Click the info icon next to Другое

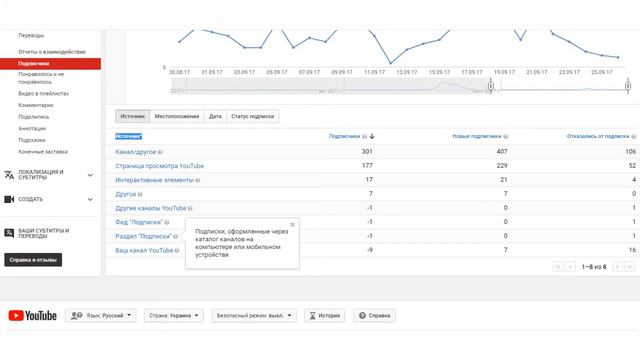140,194
